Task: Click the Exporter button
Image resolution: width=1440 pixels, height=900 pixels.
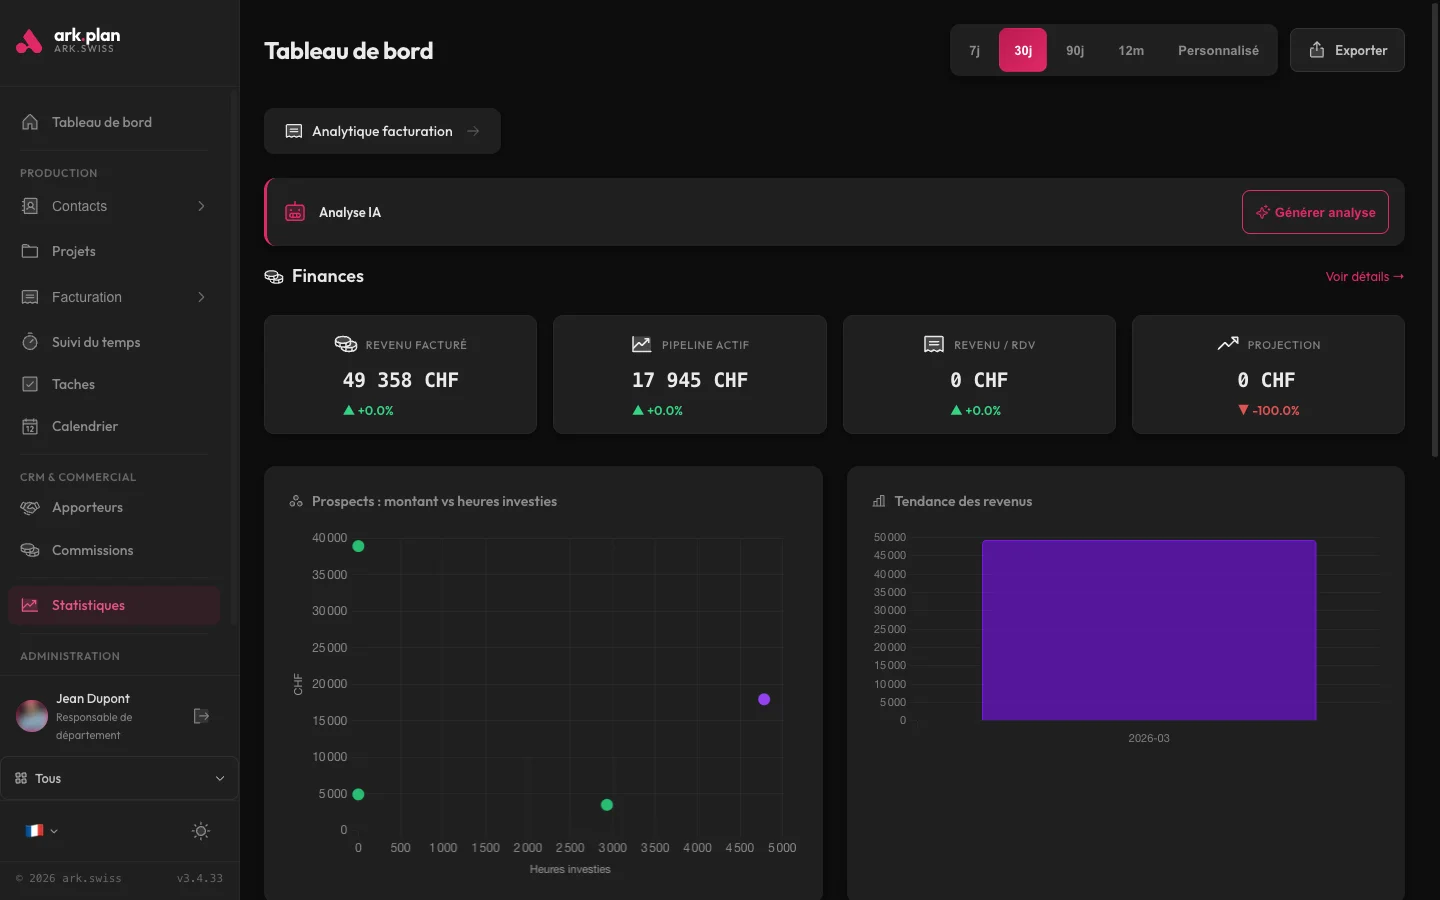Action: click(1347, 50)
